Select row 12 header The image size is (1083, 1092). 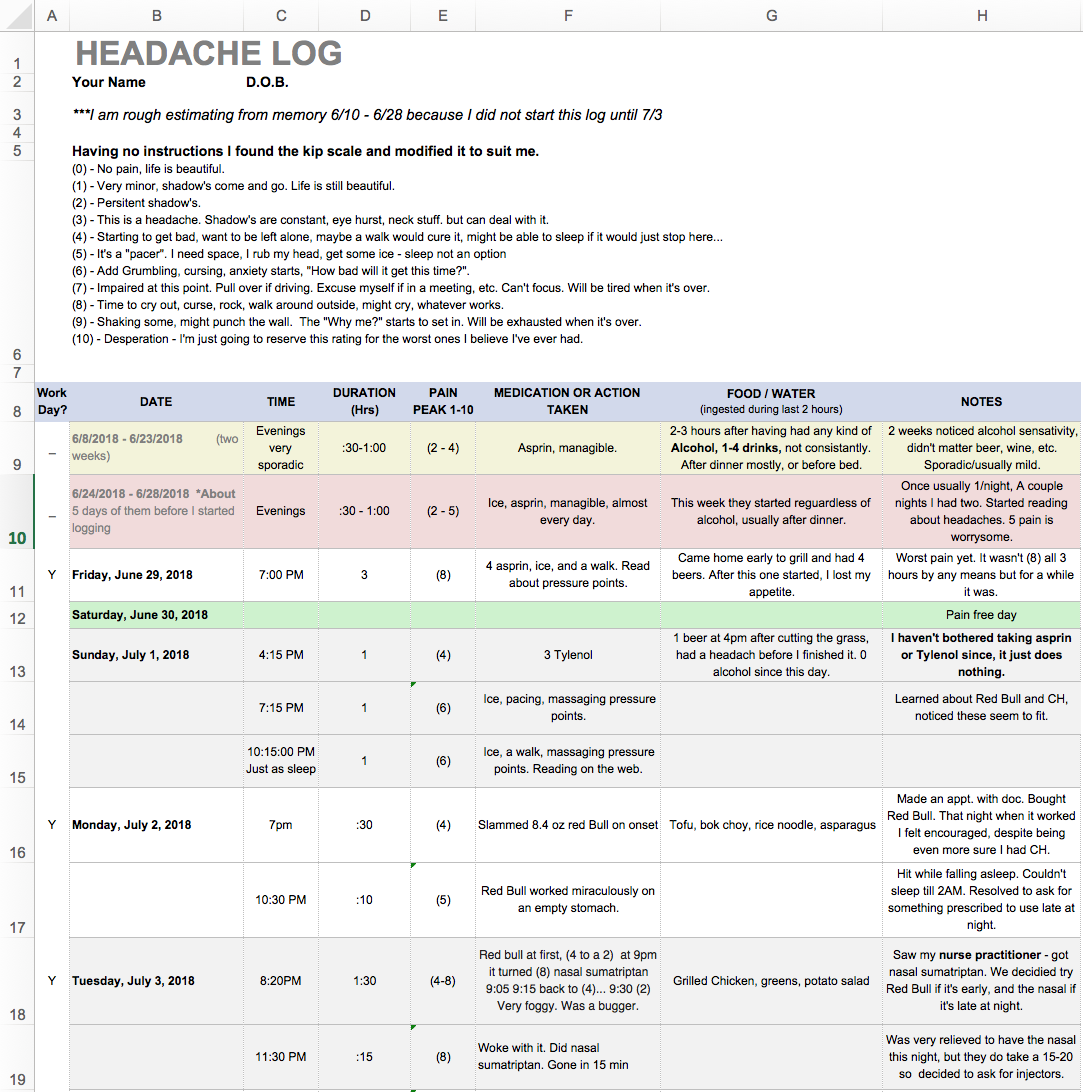(17, 616)
